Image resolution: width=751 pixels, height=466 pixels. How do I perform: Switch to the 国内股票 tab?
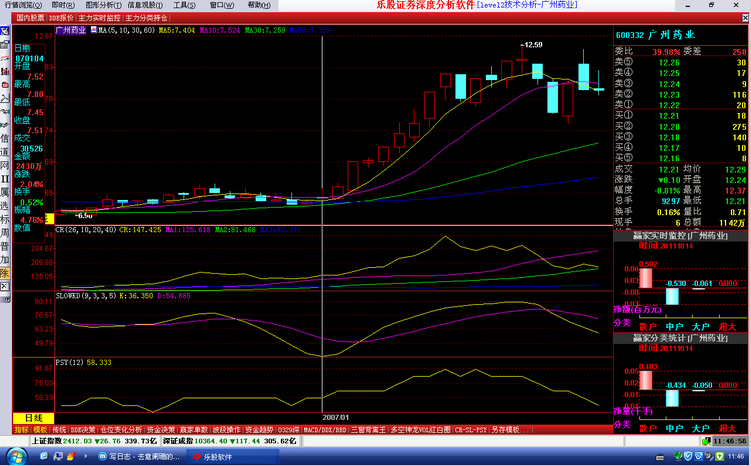click(30, 18)
